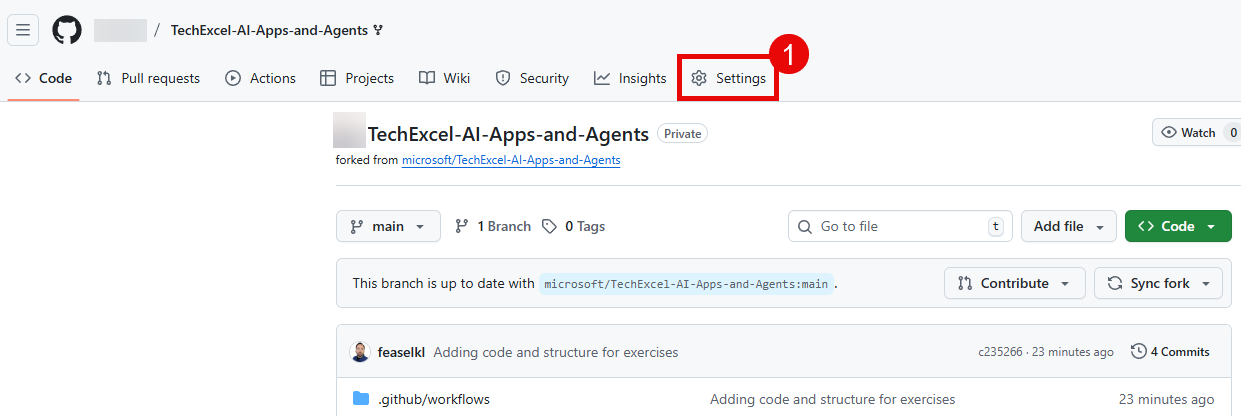Switch to the Wiki tab
Image resolution: width=1241 pixels, height=416 pixels.
click(445, 78)
